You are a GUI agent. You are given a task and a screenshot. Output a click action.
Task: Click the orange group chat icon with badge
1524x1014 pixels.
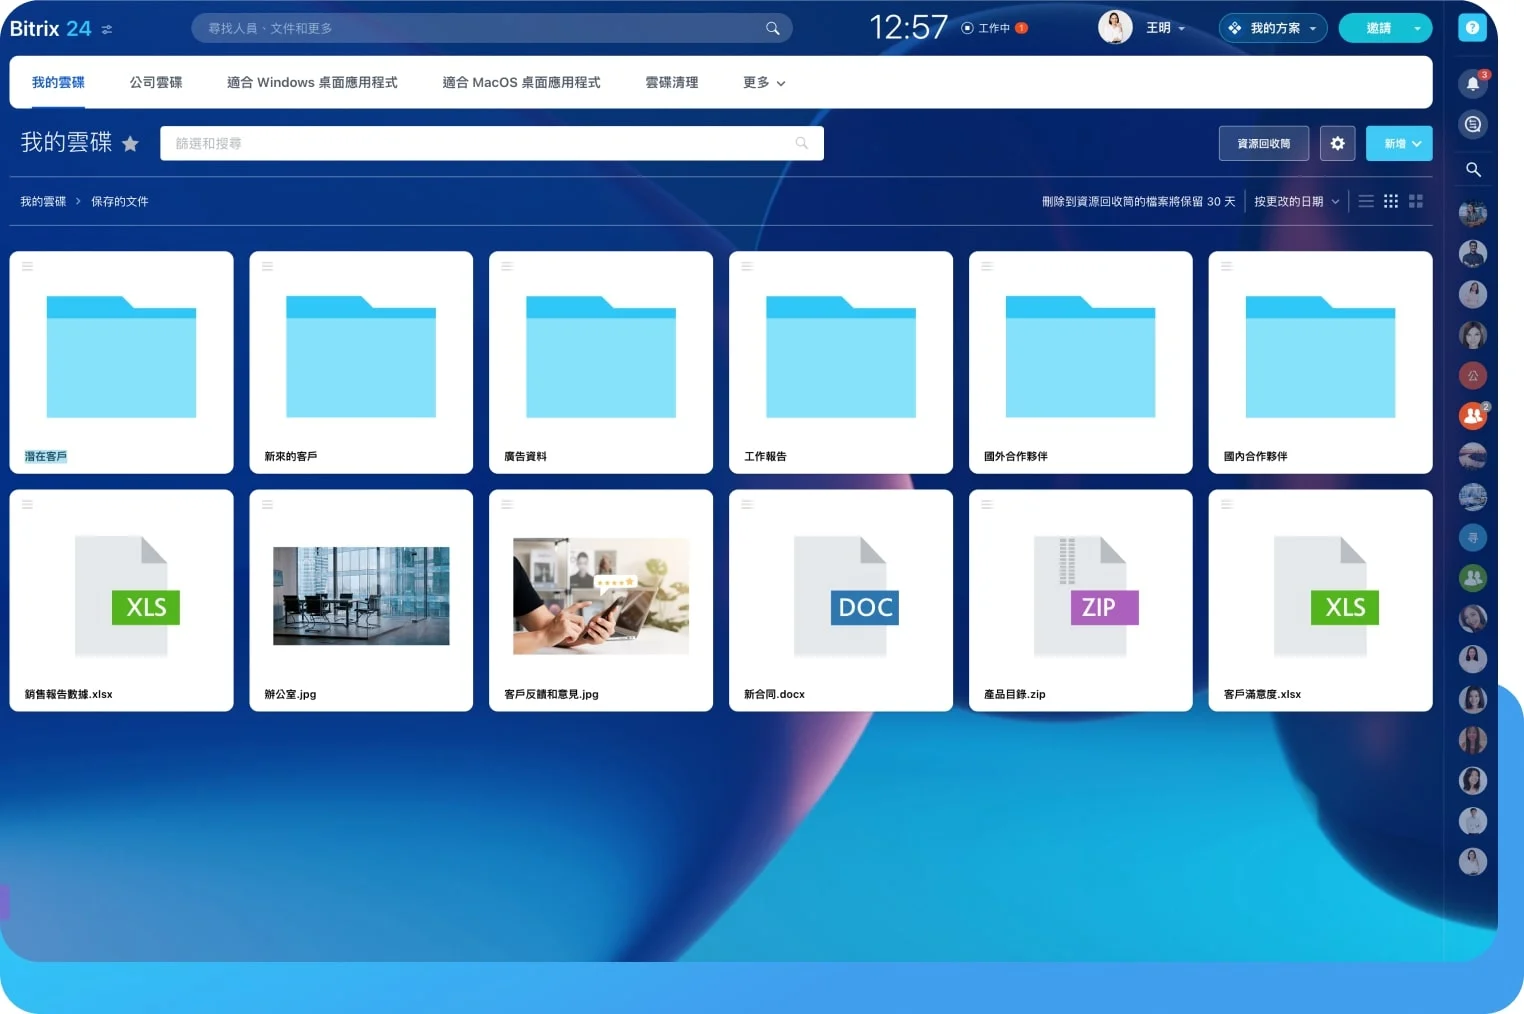click(1472, 415)
